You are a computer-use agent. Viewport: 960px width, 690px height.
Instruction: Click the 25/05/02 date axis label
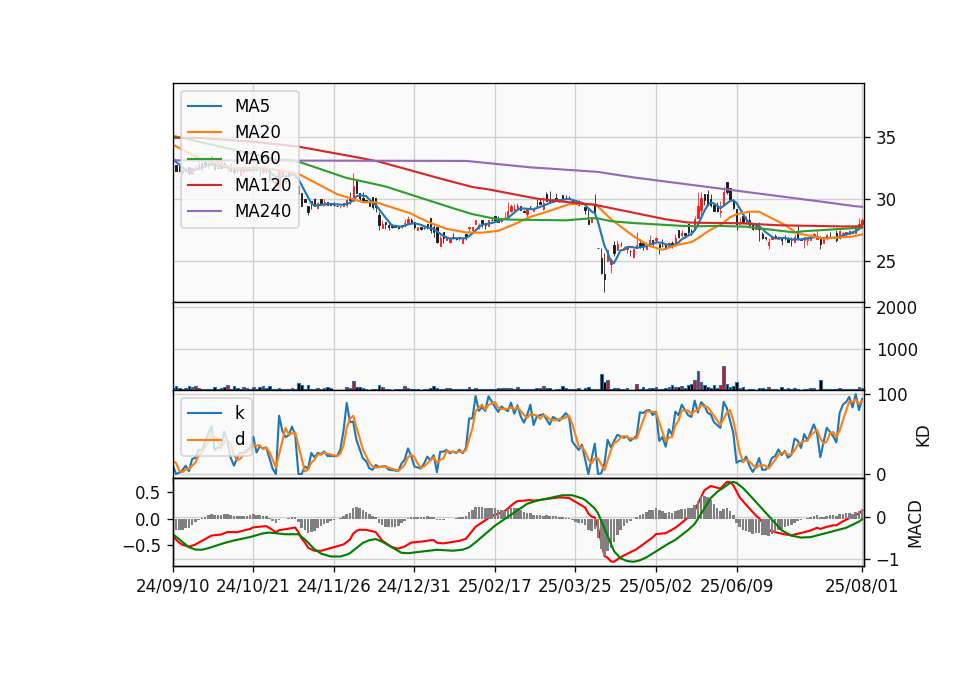pyautogui.click(x=656, y=586)
